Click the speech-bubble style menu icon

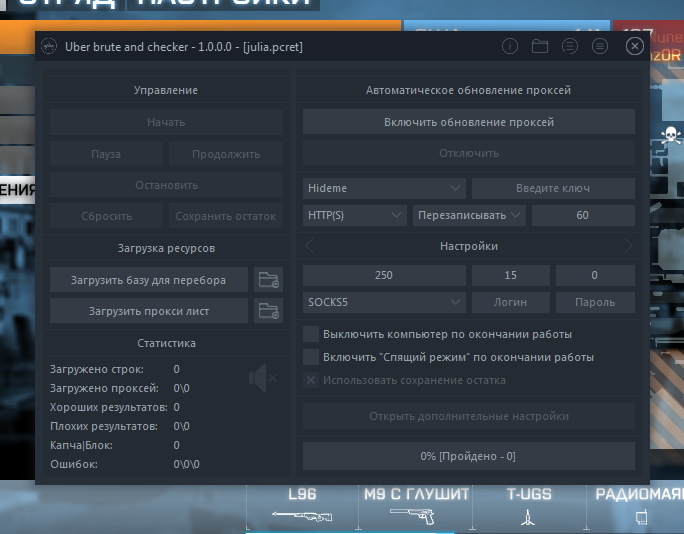click(570, 46)
